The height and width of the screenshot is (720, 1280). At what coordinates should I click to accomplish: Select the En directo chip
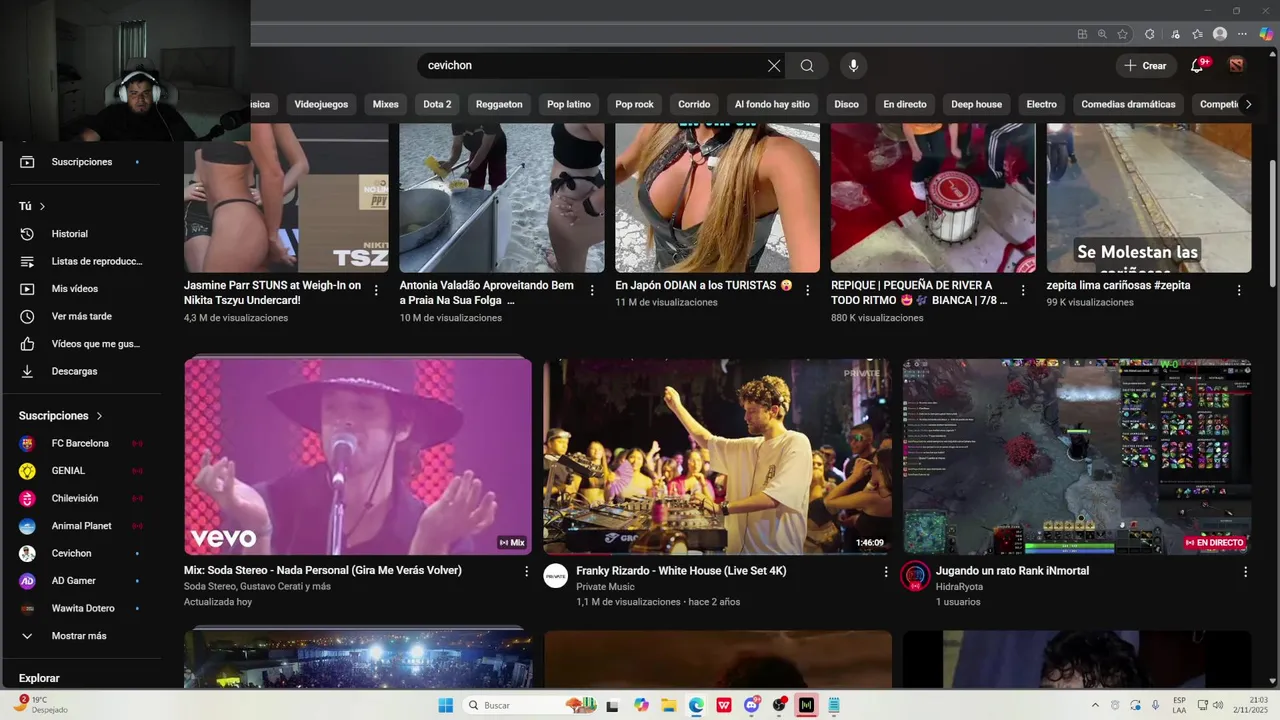[905, 104]
